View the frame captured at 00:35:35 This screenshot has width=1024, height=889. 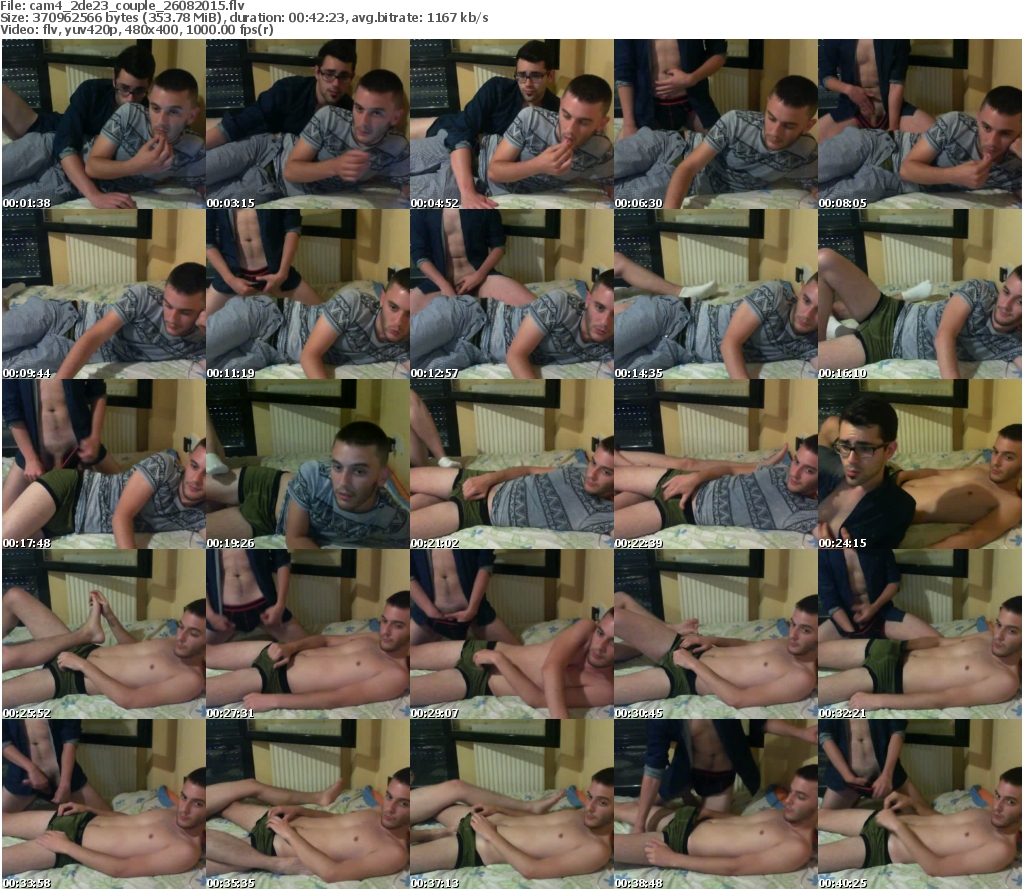tap(308, 803)
